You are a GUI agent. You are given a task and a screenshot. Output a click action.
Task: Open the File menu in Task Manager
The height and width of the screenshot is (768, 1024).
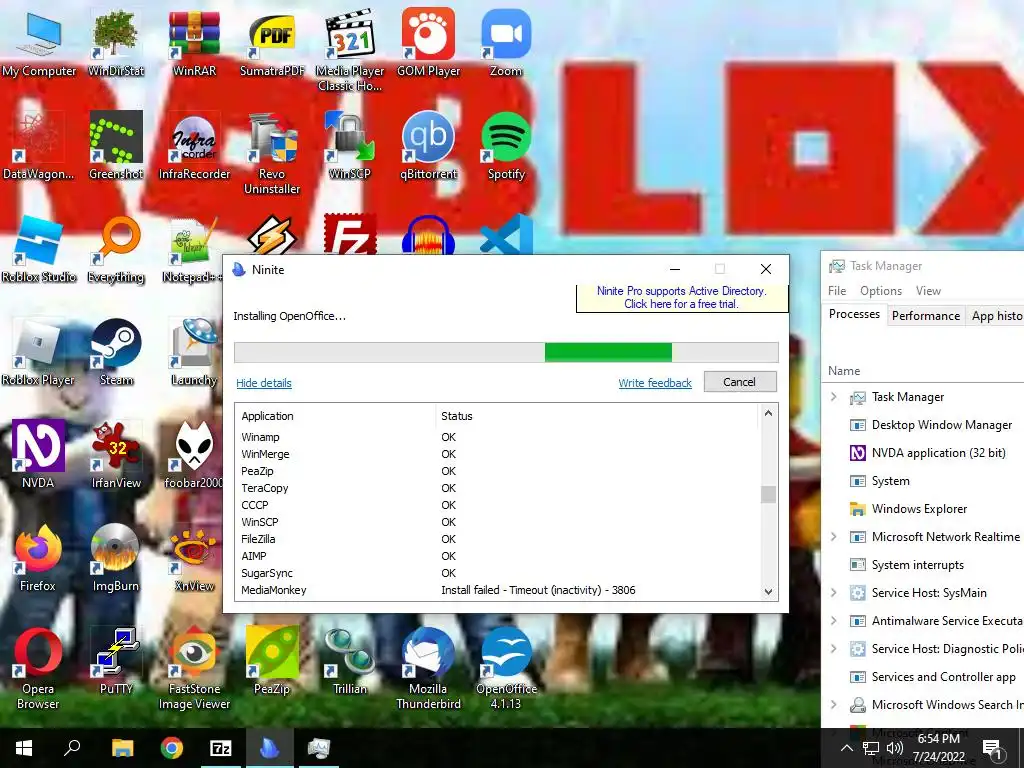[837, 291]
